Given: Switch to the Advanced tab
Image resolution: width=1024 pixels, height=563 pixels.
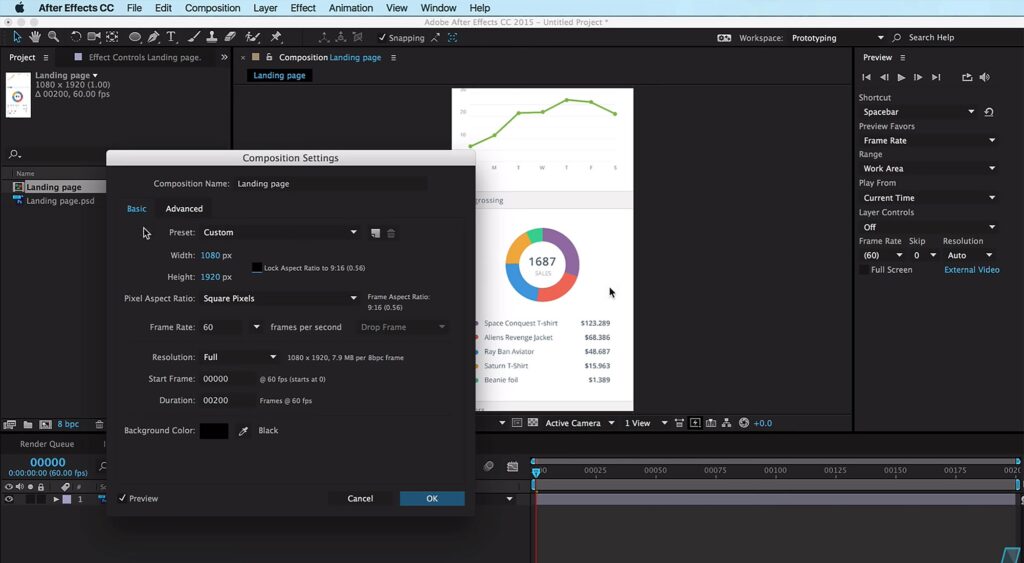Looking at the screenshot, I should (x=184, y=209).
